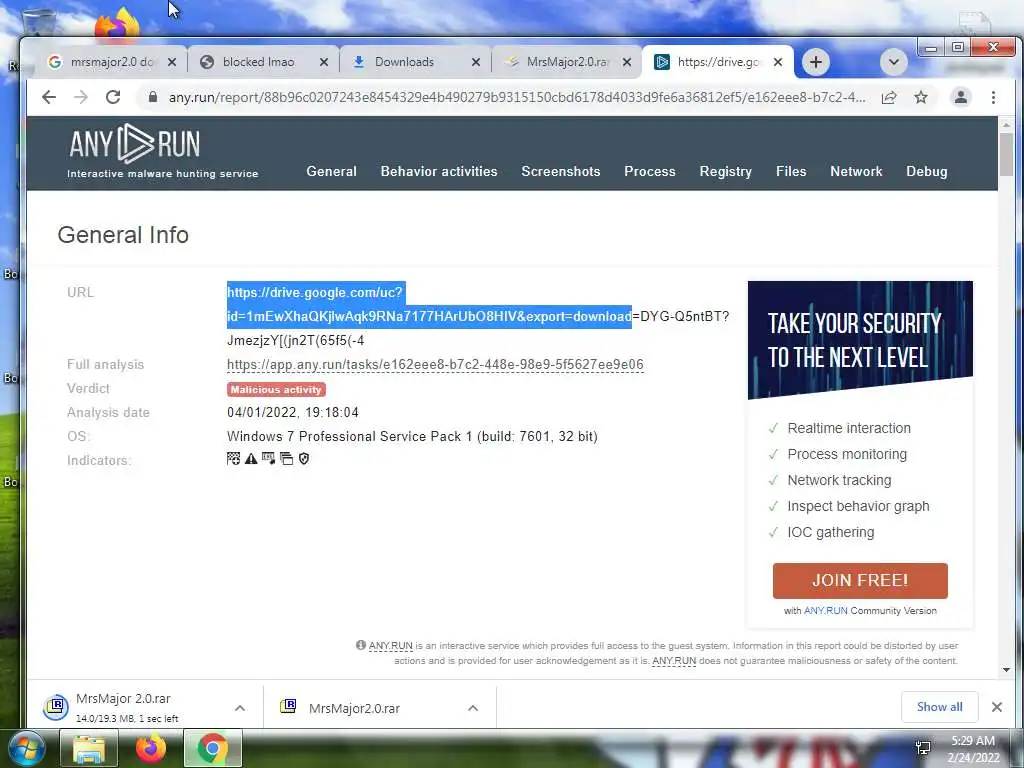Close the blocked lmao tab
The image size is (1024, 768).
324,62
